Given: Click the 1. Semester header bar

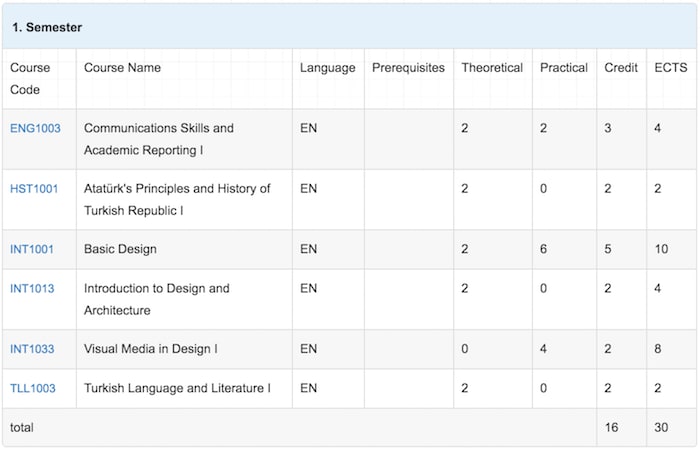Looking at the screenshot, I should click(x=349, y=27).
